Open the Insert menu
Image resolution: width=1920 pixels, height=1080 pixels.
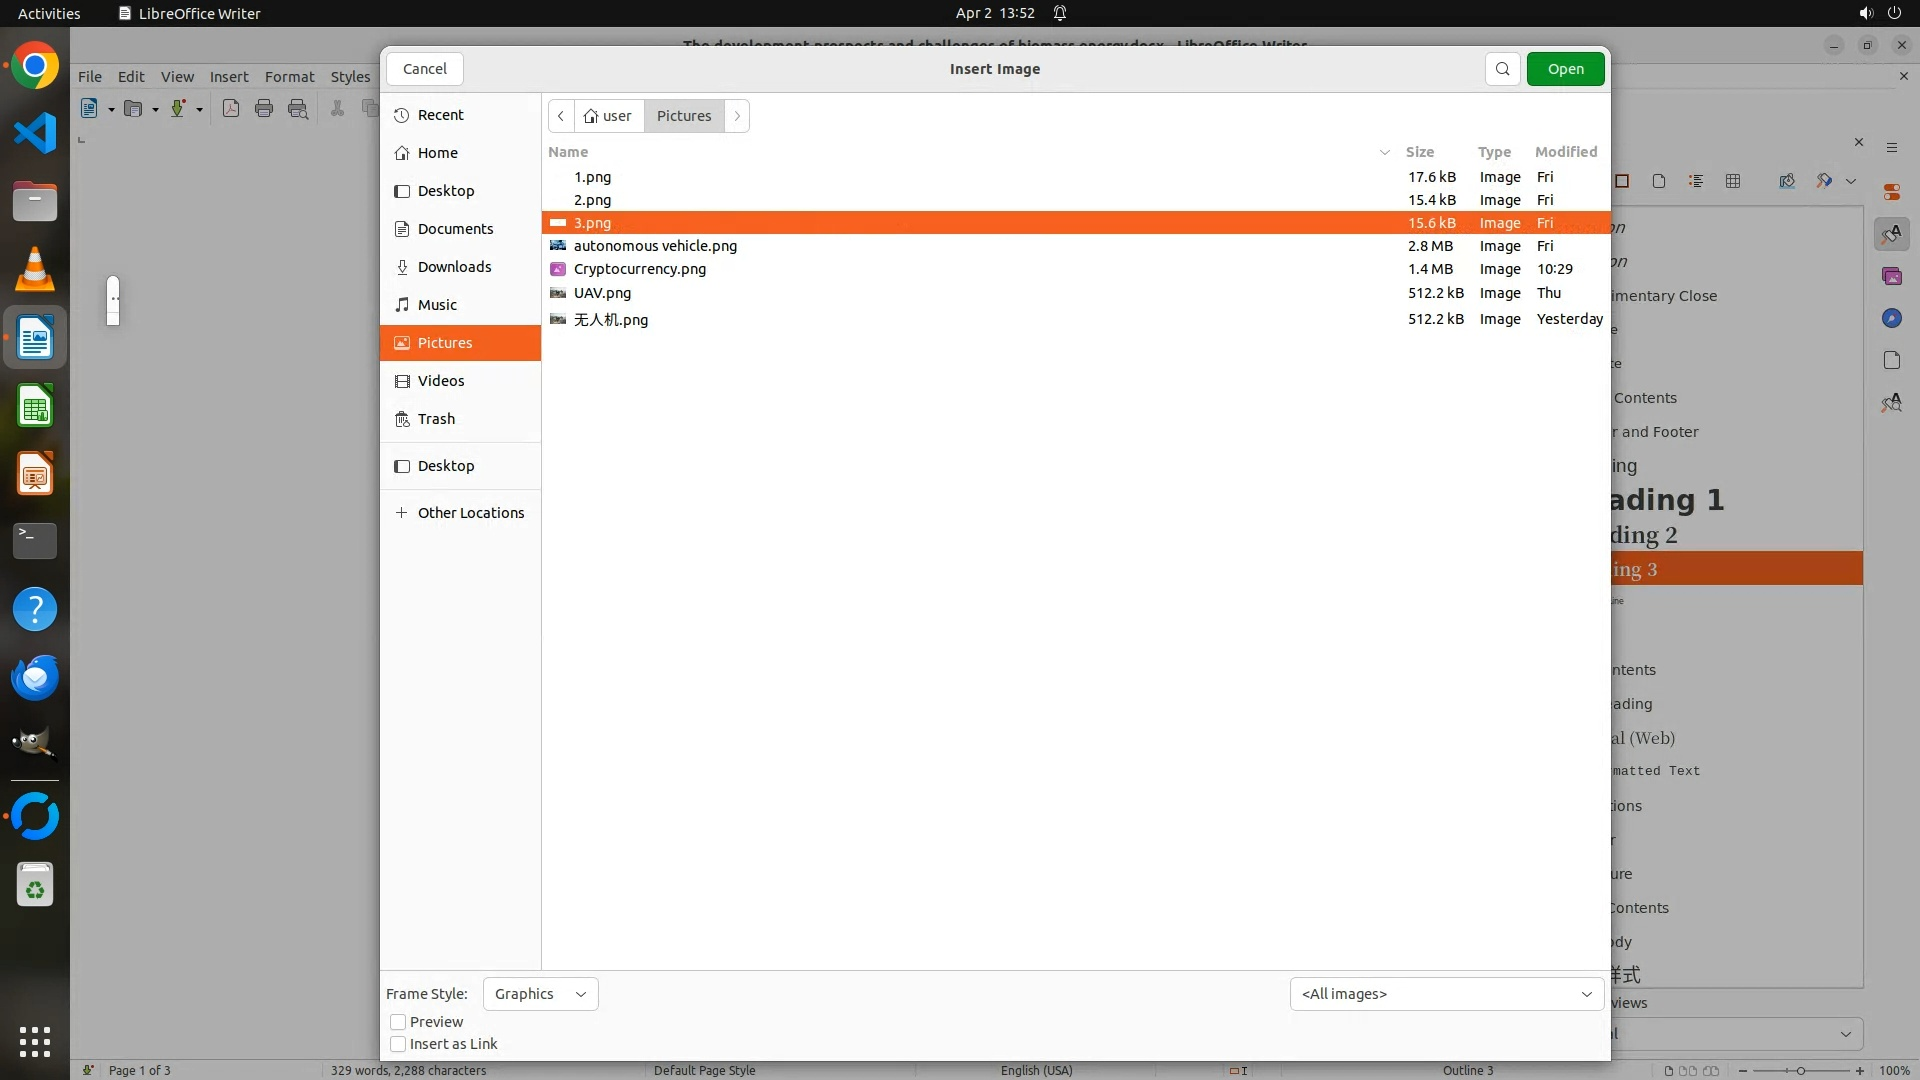click(x=228, y=77)
